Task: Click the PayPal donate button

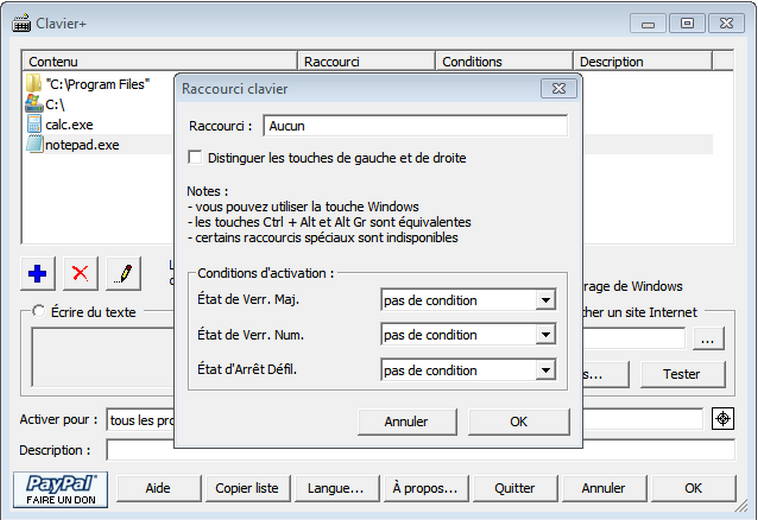Action: click(61, 488)
